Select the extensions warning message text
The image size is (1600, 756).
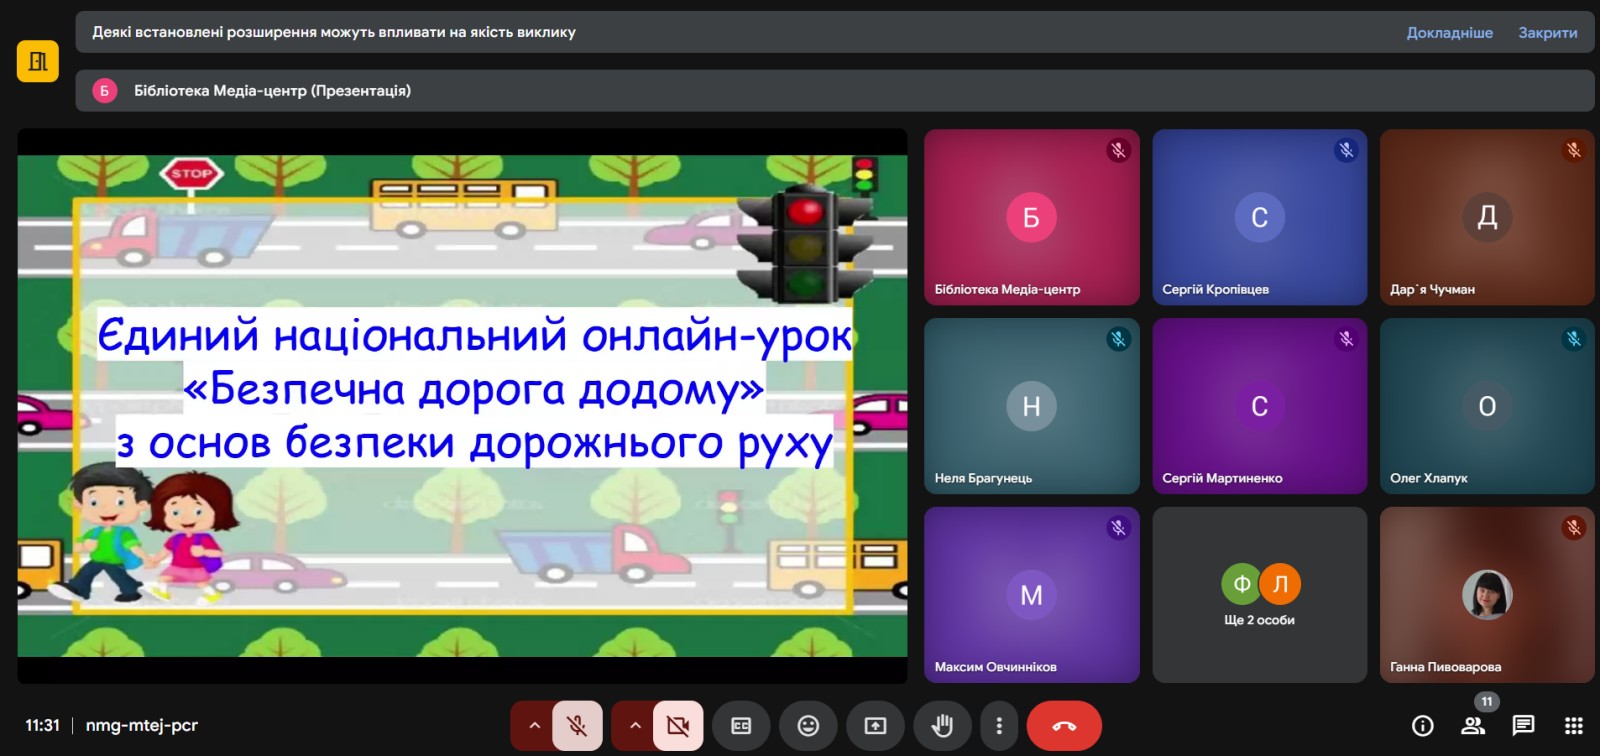click(x=334, y=32)
